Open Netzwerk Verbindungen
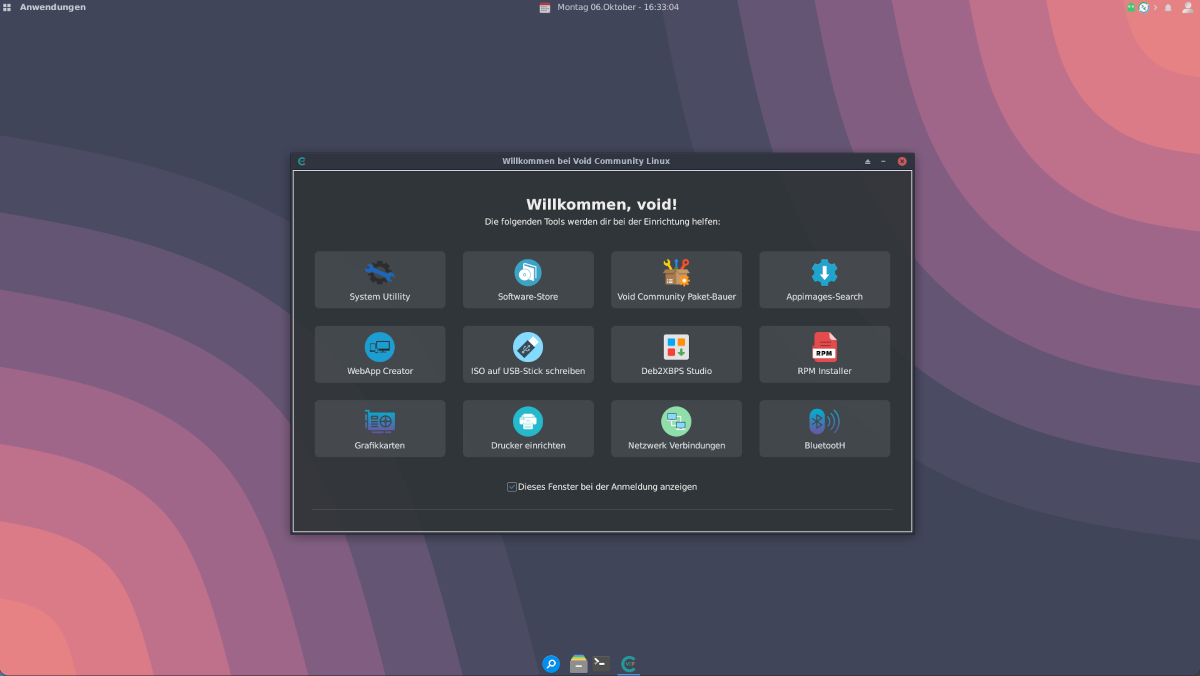This screenshot has height=676, width=1200. click(x=676, y=429)
